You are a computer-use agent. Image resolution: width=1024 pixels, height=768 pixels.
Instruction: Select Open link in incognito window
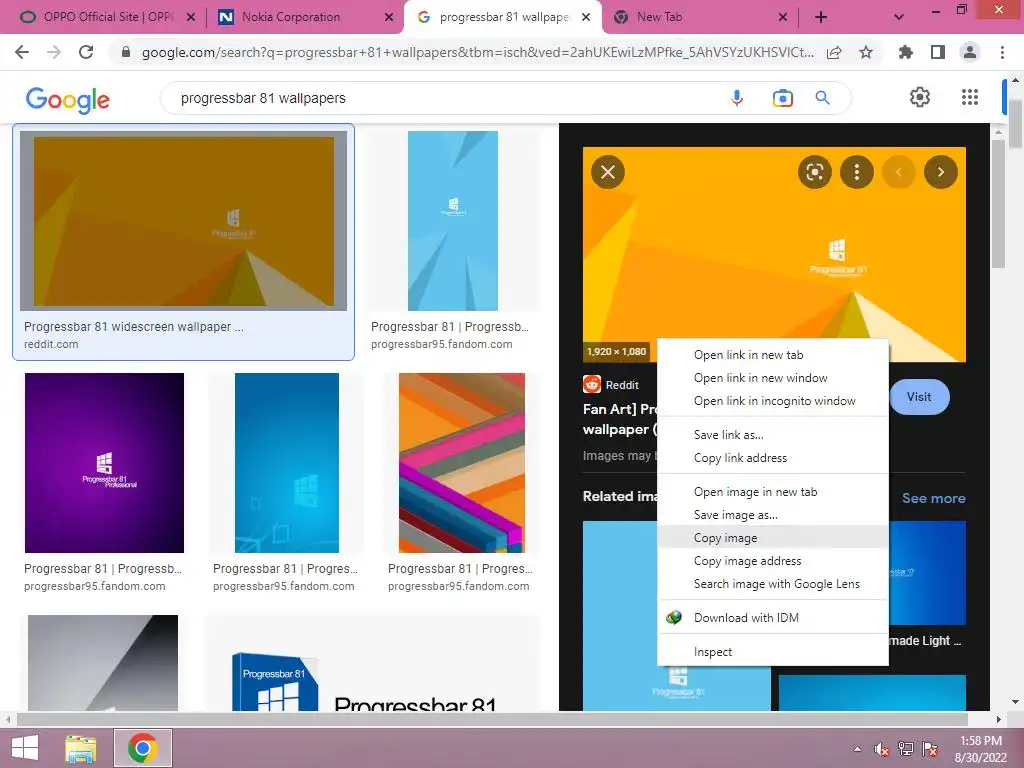coord(773,400)
